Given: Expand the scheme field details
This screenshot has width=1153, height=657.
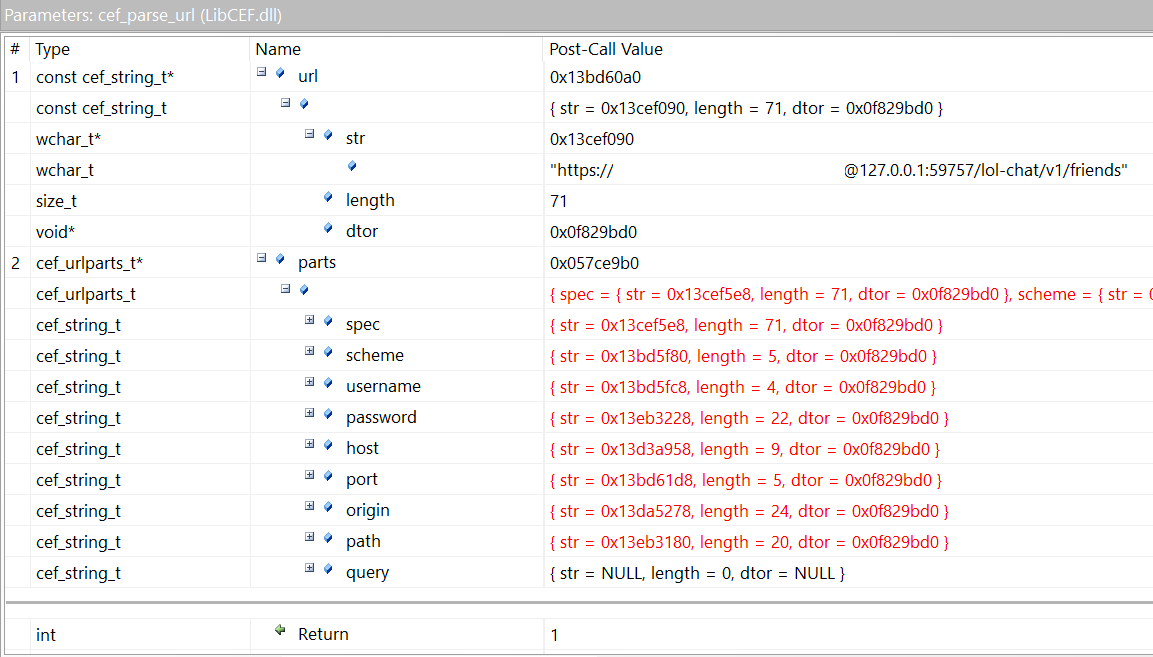Looking at the screenshot, I should coord(310,355).
